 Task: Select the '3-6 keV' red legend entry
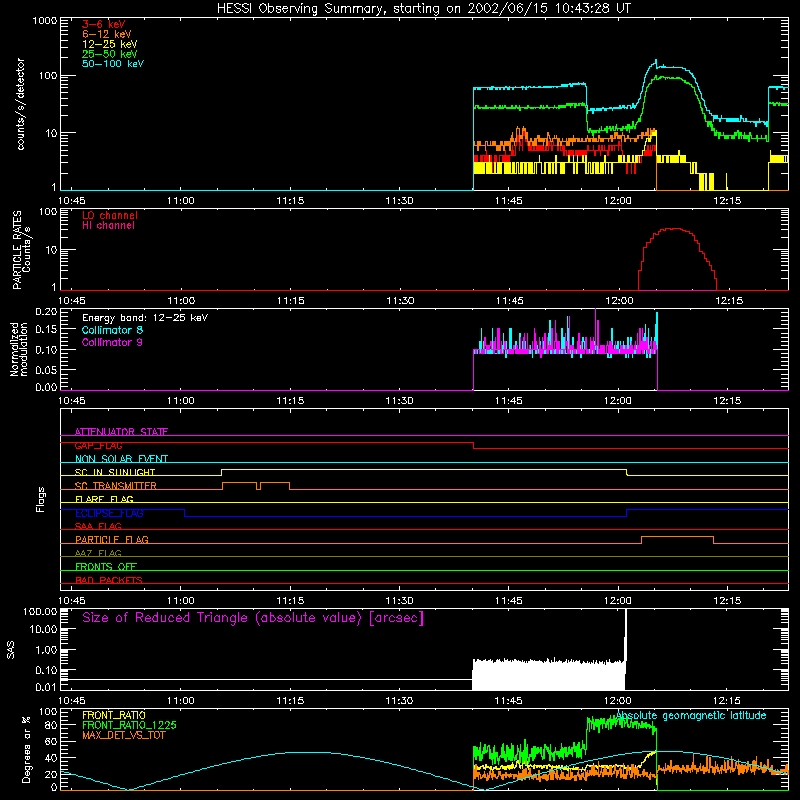[104, 24]
